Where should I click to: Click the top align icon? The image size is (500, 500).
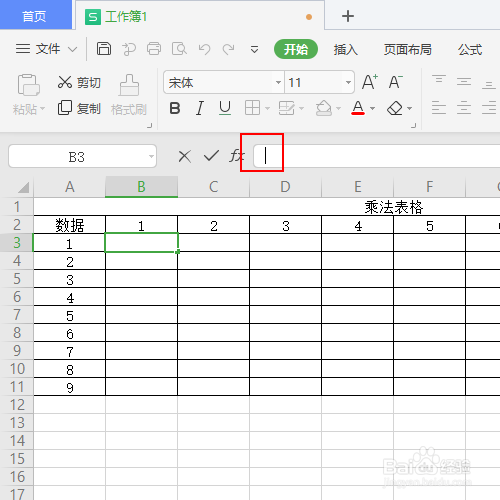click(x=439, y=79)
